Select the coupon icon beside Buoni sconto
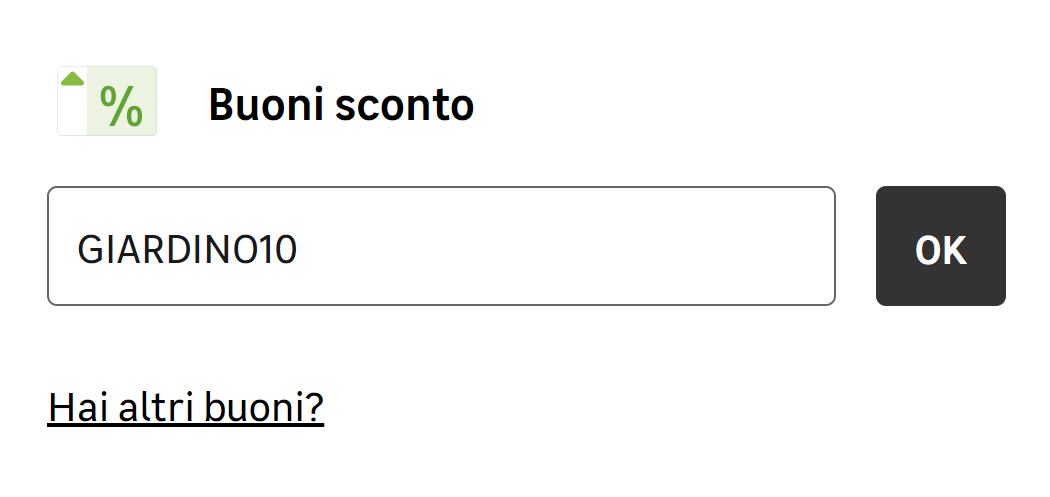The width and height of the screenshot is (1050, 497). point(107,101)
